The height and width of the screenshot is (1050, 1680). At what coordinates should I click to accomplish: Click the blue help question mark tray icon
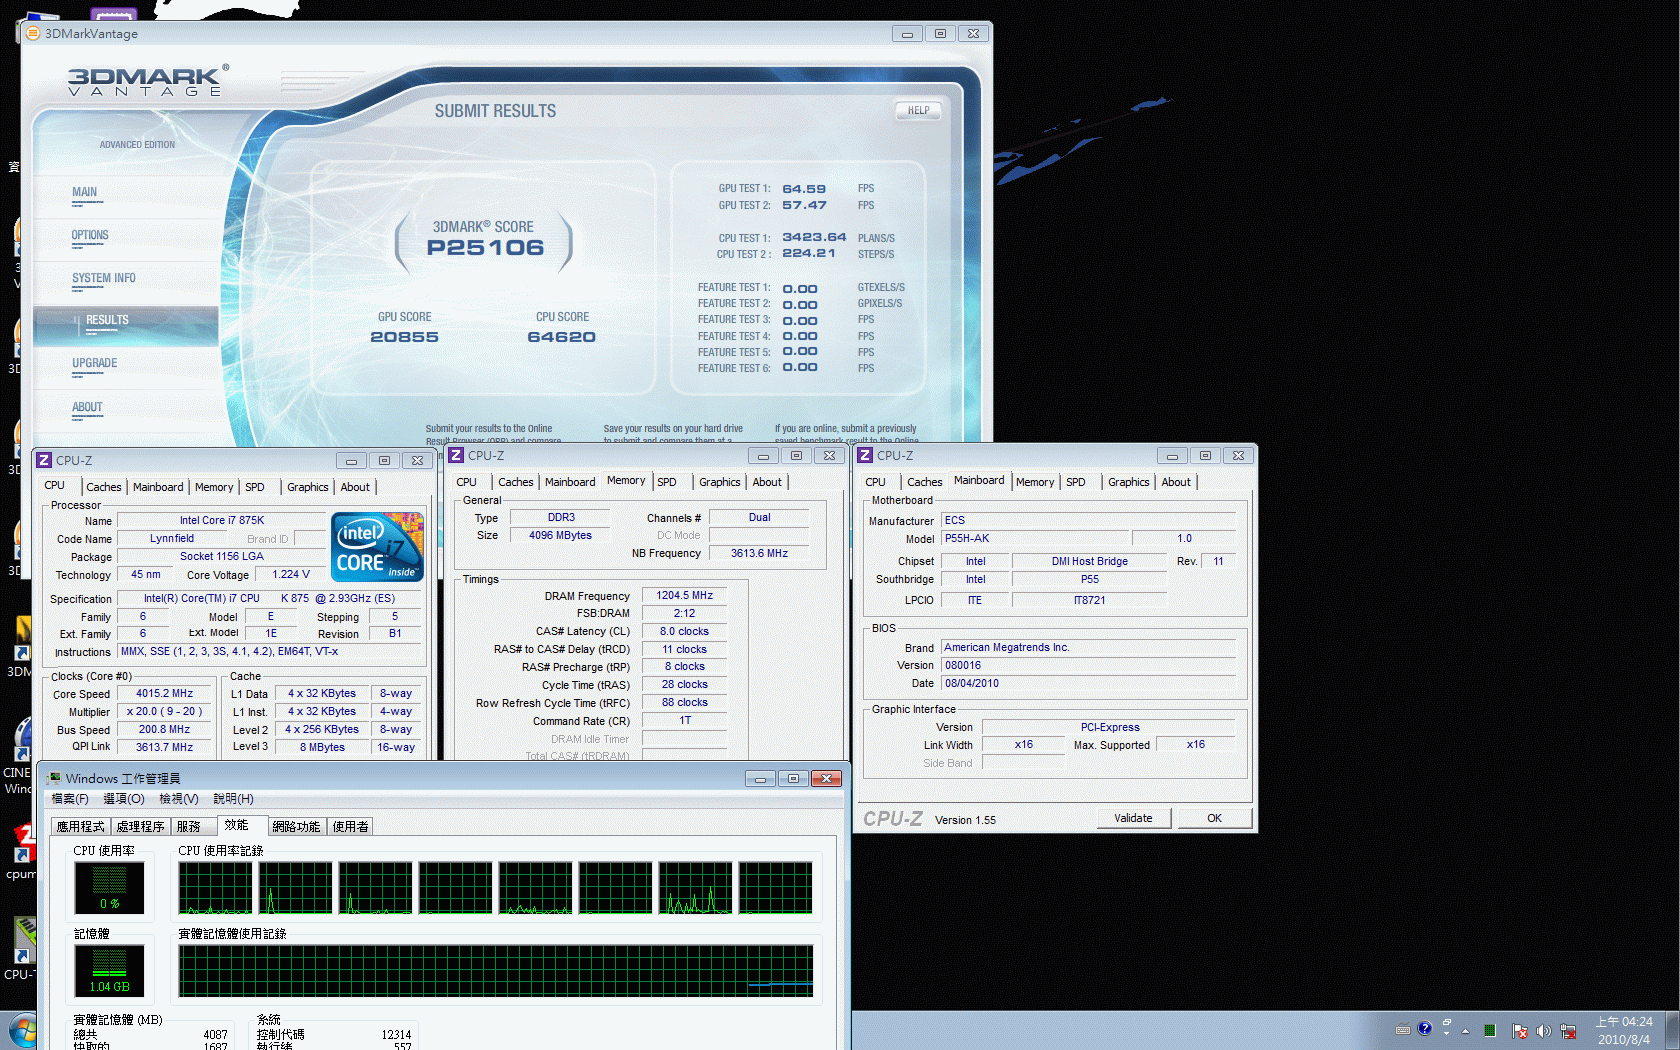tap(1425, 1028)
